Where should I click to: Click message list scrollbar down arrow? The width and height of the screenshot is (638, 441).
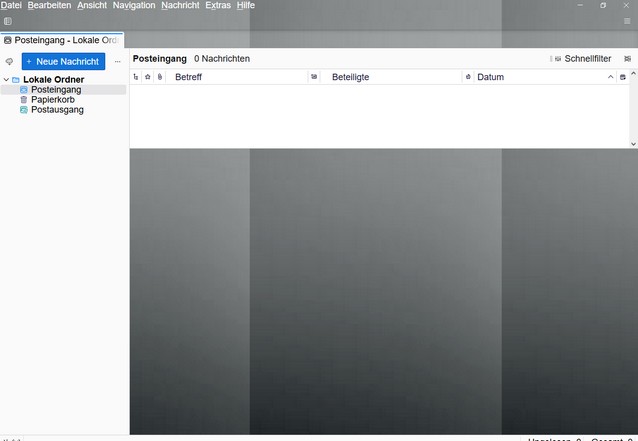point(633,144)
